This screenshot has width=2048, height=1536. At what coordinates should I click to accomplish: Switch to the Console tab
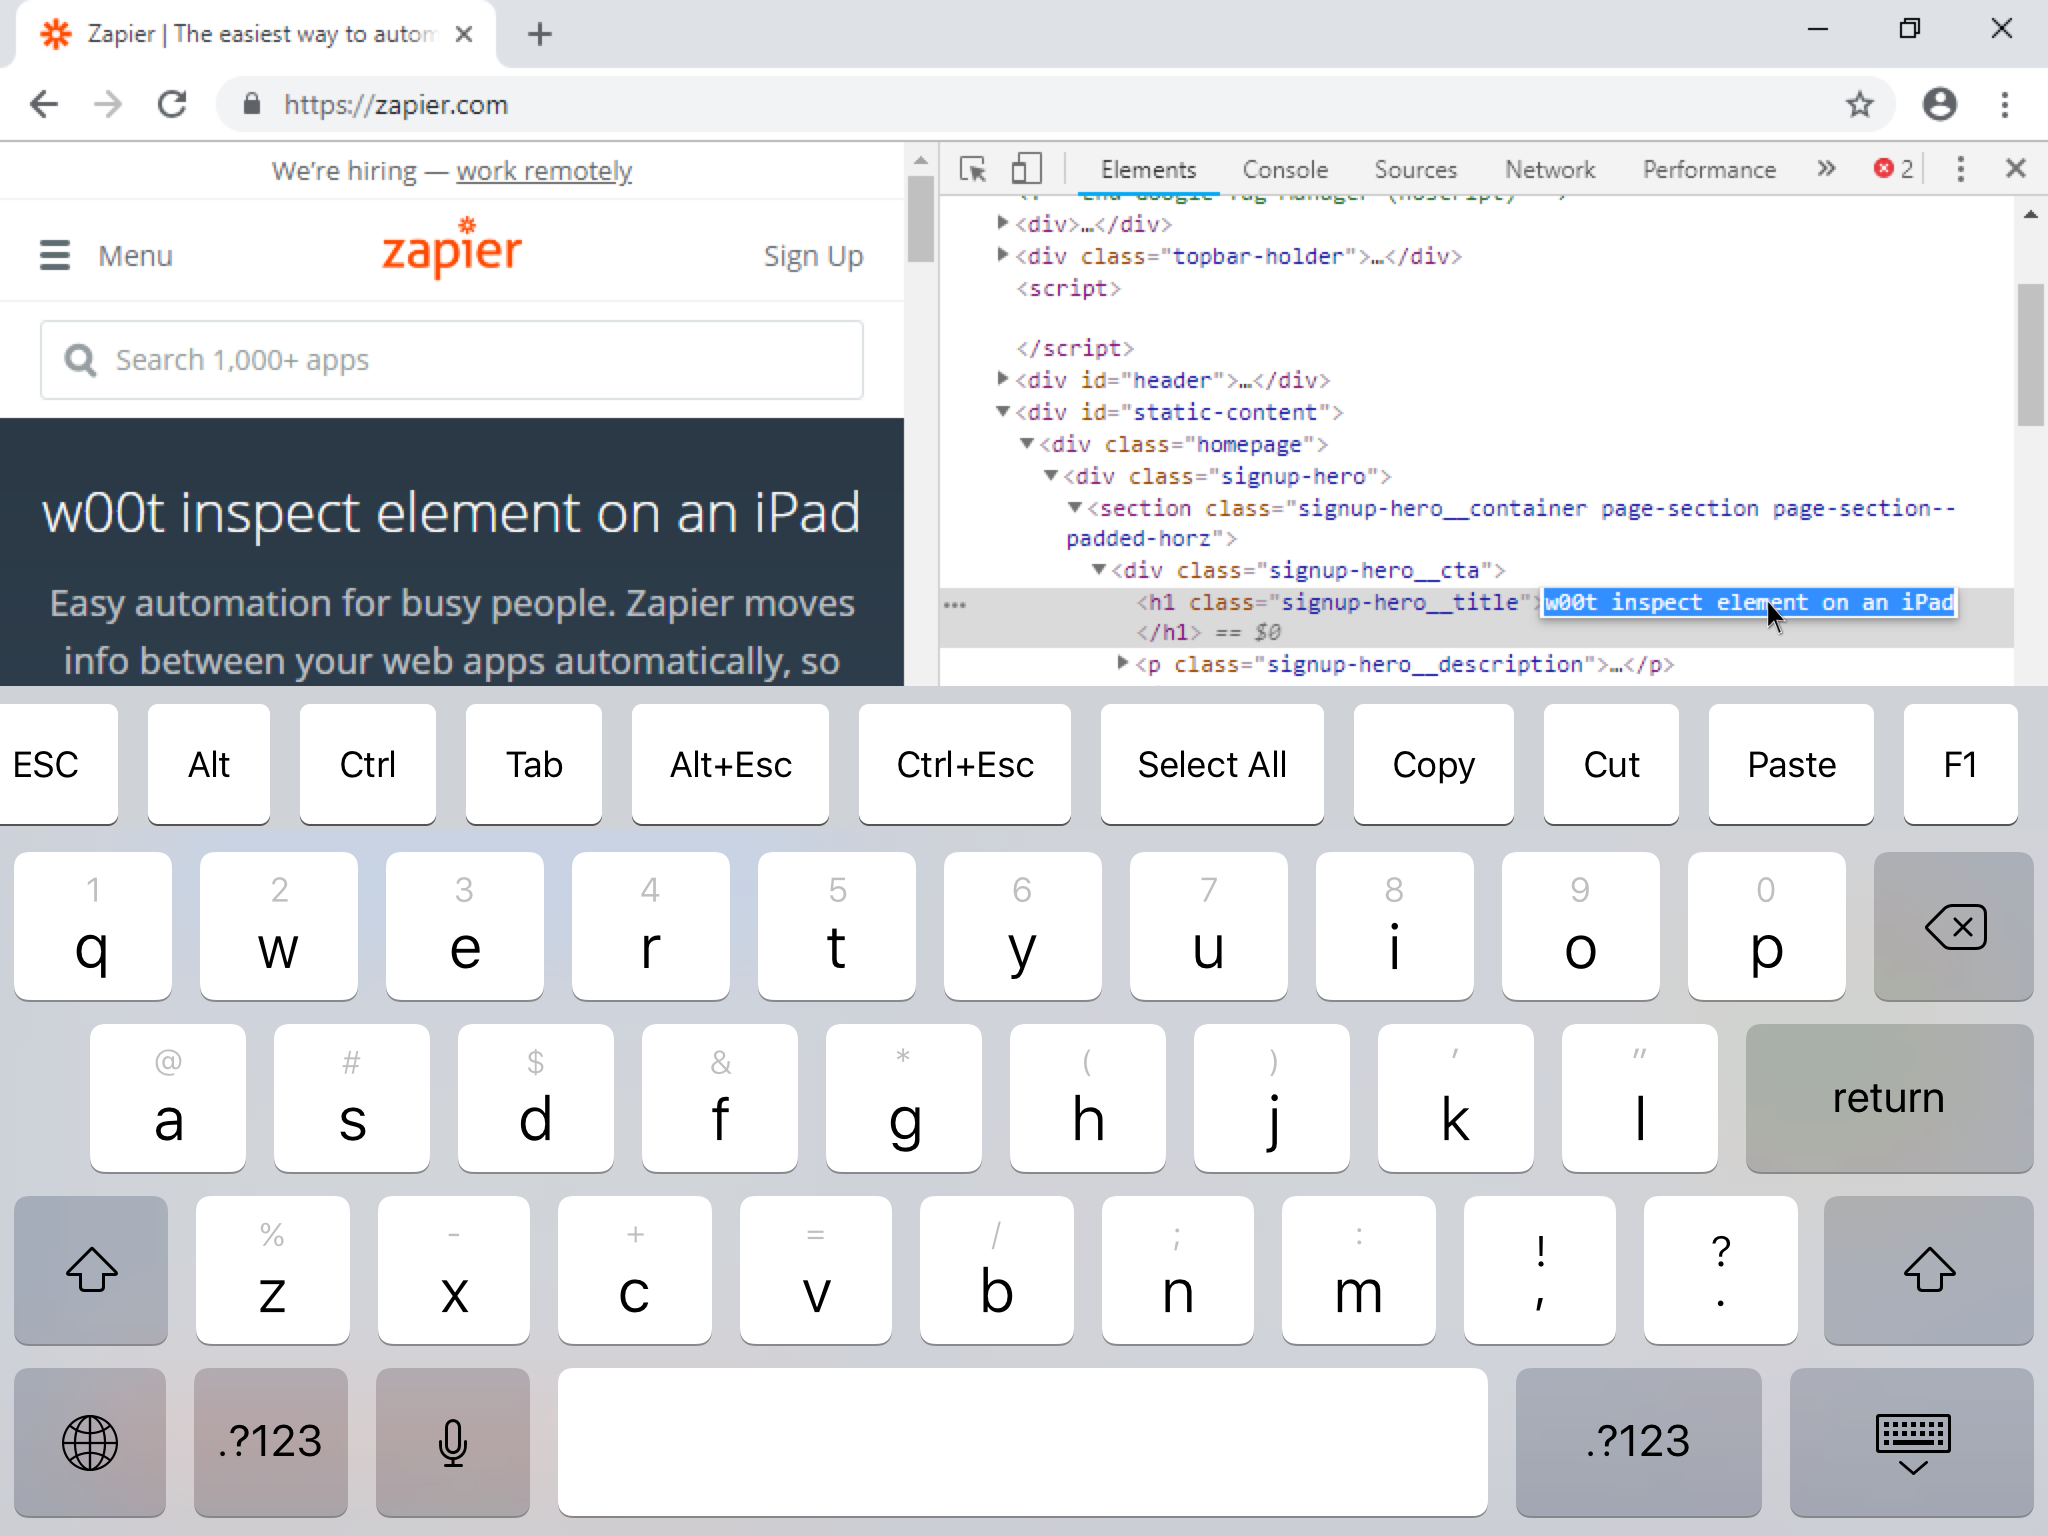(x=1284, y=169)
